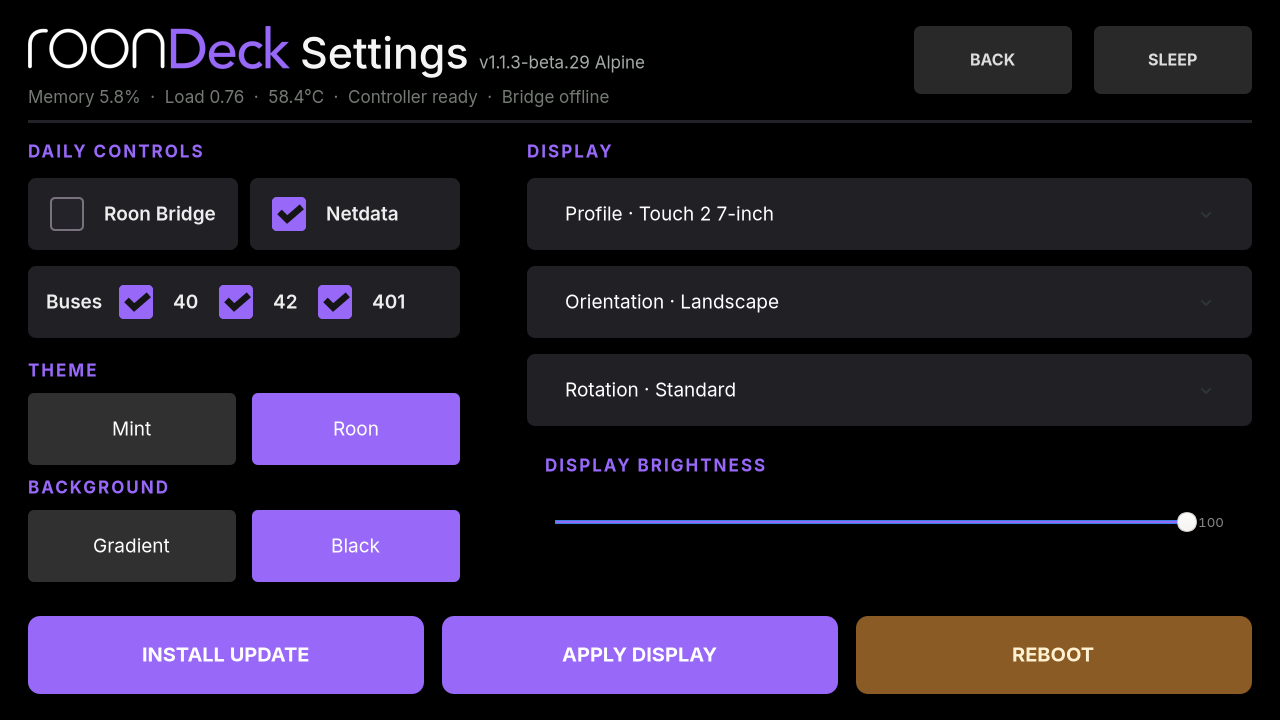Click INSTALL UPDATE button

226,655
